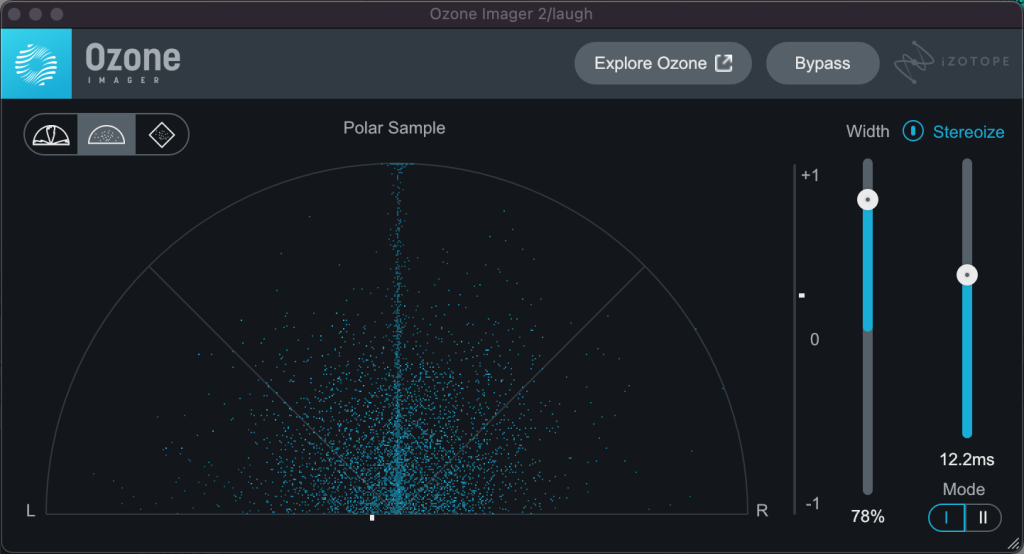
Task: Select the Lissajous vectorscope diamond icon
Action: coord(162,135)
